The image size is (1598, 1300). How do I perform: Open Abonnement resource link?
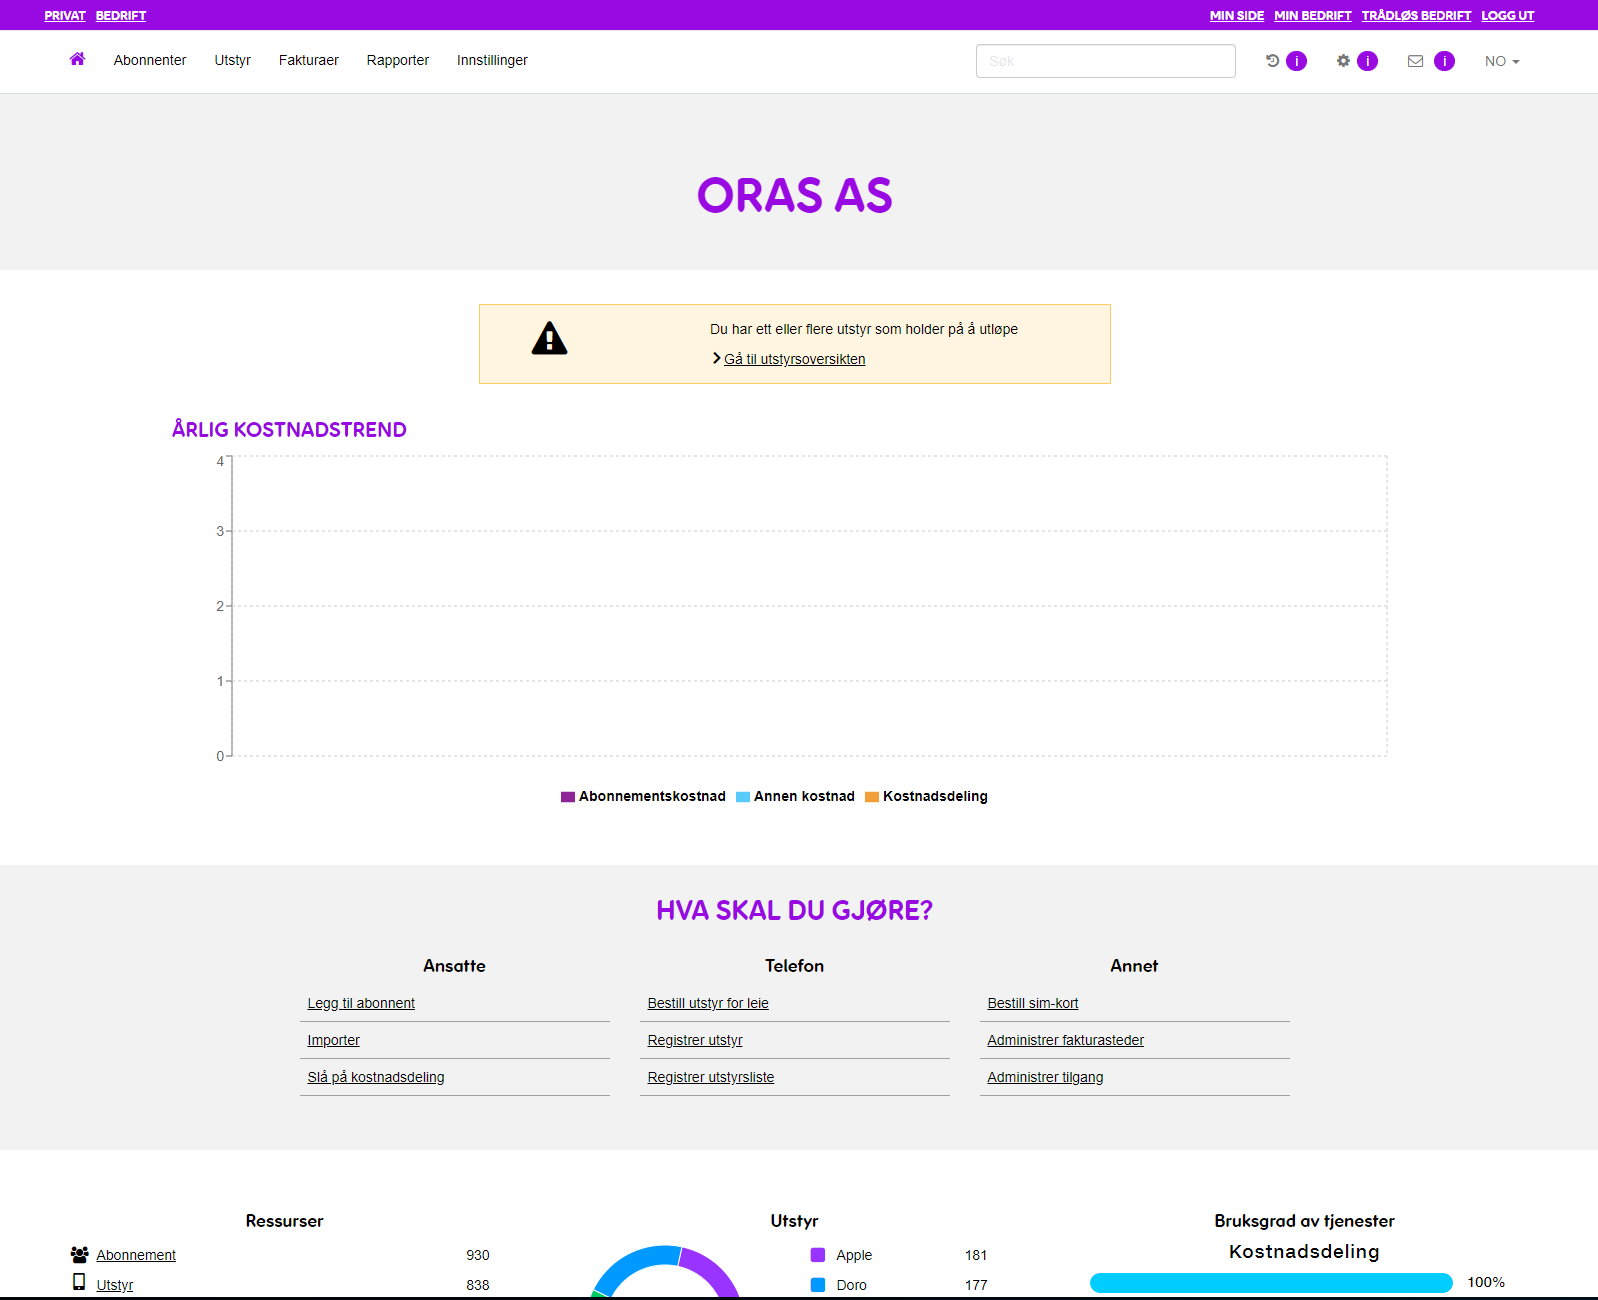136,1255
